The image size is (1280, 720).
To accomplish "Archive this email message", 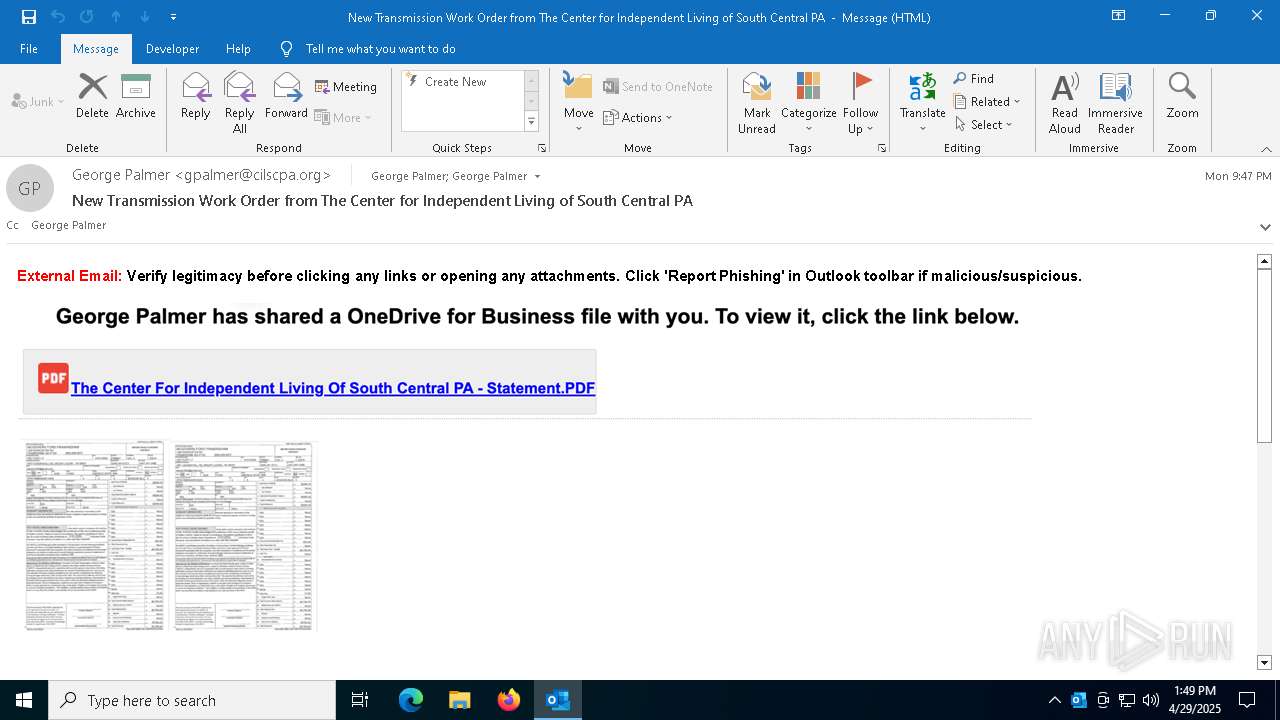I will [136, 97].
